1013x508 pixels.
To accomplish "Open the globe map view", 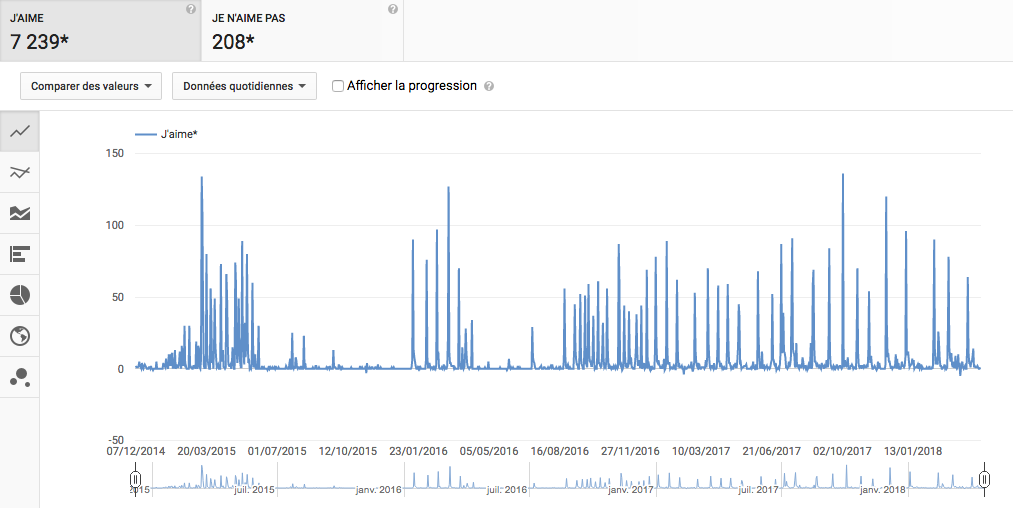I will pyautogui.click(x=19, y=336).
